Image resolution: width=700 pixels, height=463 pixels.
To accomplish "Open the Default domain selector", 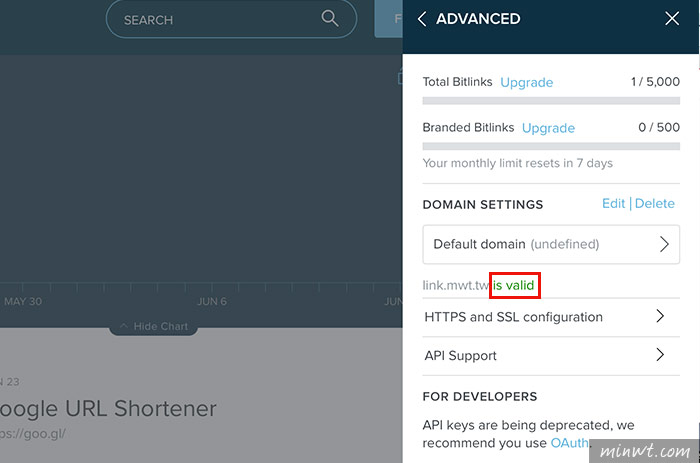I will pyautogui.click(x=551, y=244).
